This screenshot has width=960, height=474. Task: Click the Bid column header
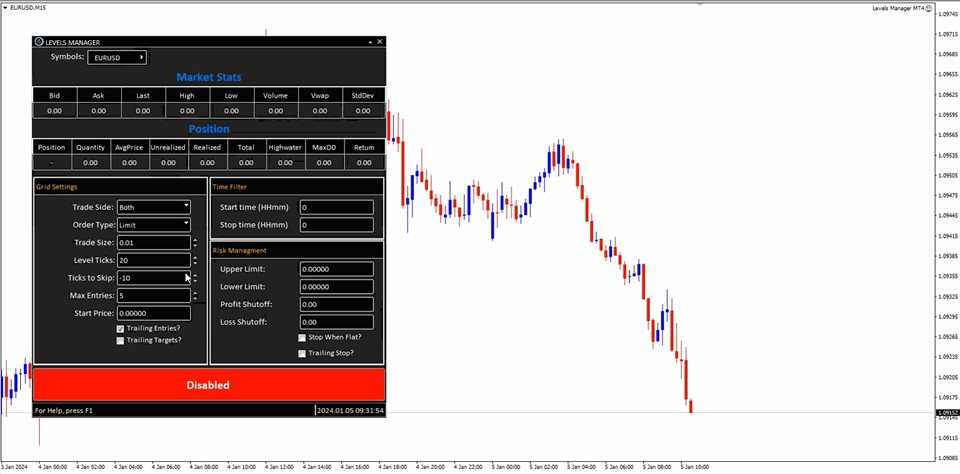[54, 96]
